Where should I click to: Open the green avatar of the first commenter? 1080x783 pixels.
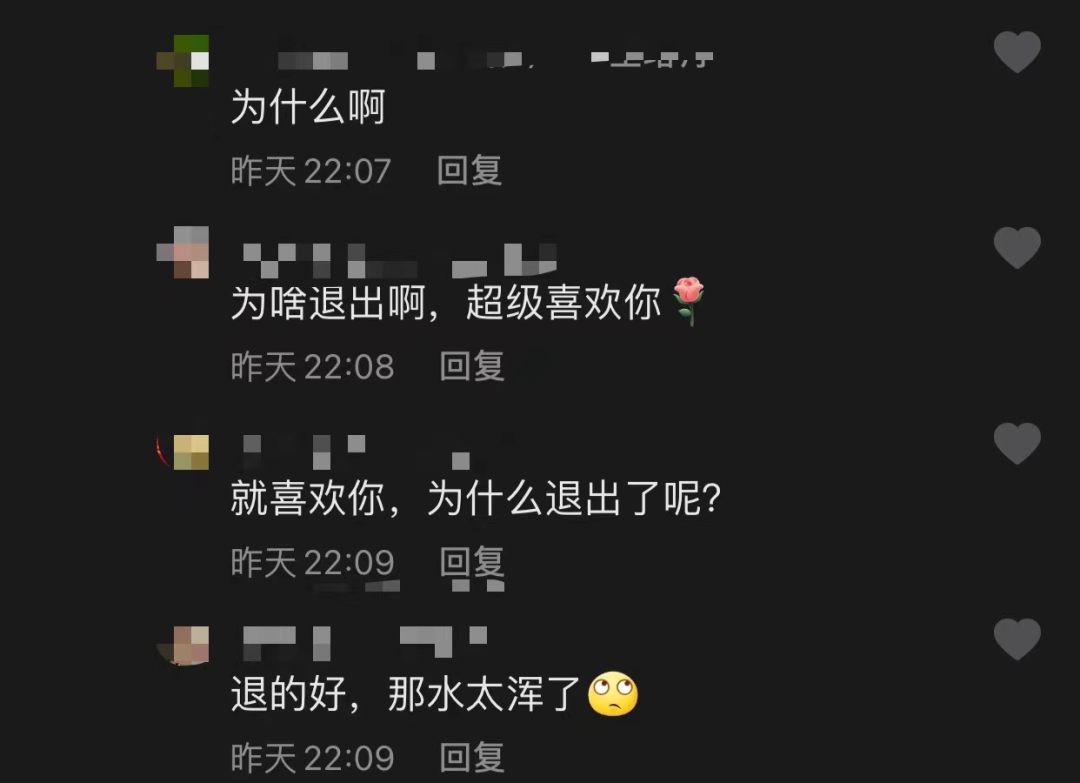[183, 61]
